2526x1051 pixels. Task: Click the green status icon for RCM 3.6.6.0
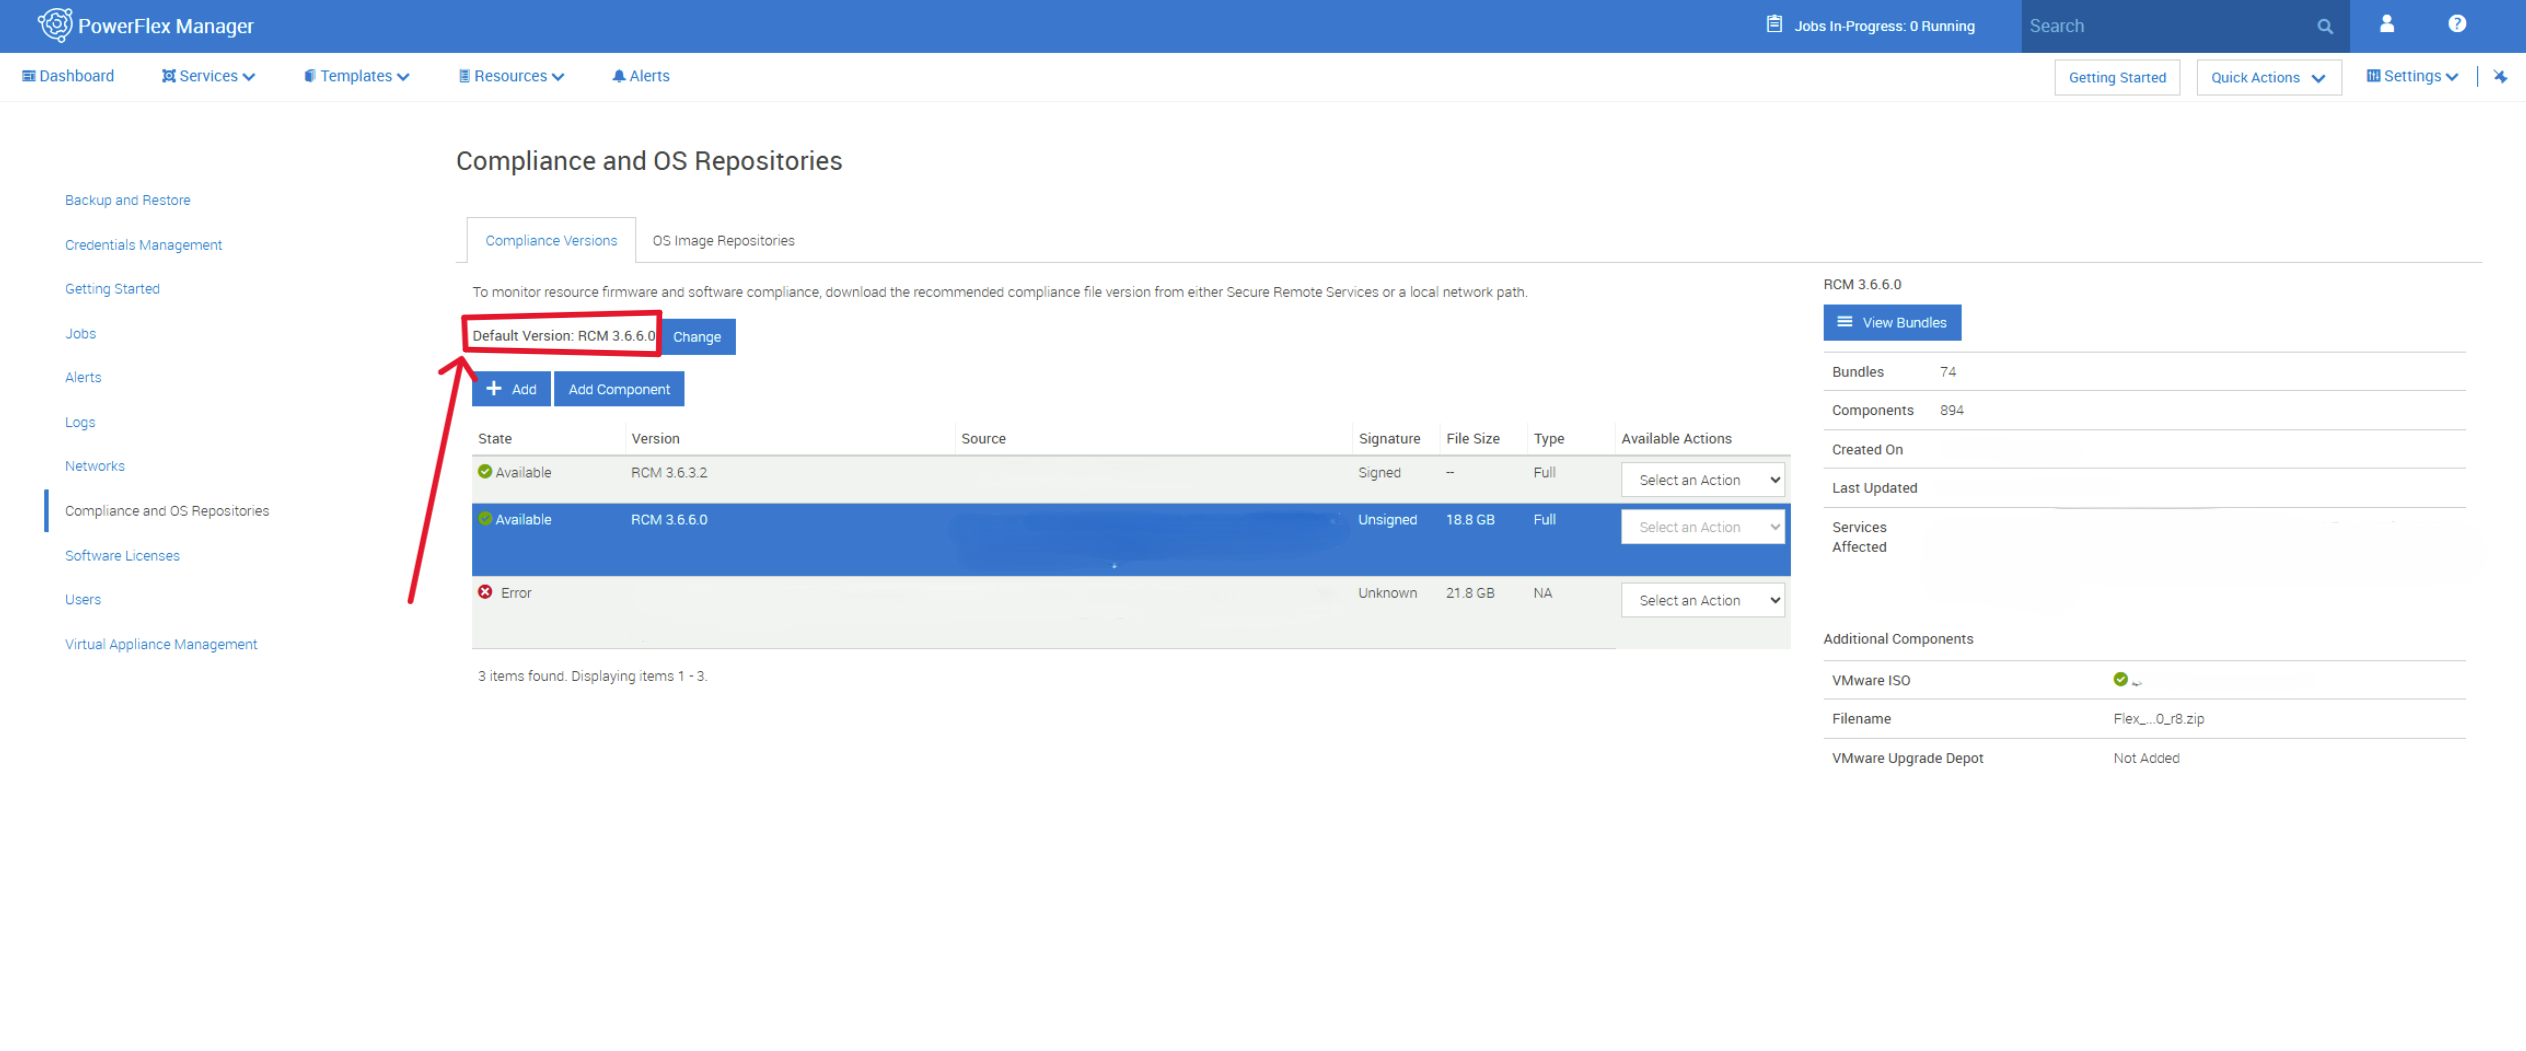click(x=485, y=519)
